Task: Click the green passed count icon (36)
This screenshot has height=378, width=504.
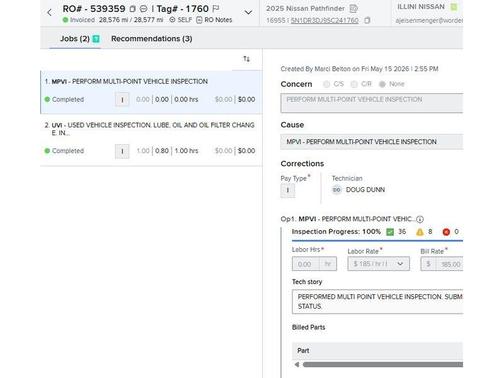Action: 390,232
